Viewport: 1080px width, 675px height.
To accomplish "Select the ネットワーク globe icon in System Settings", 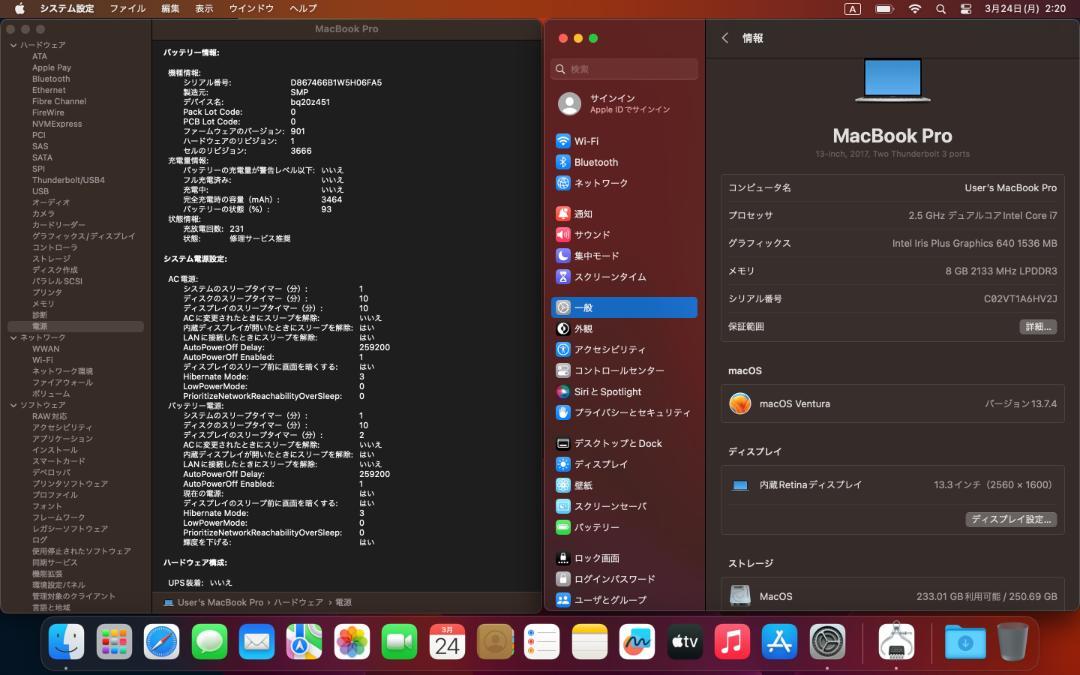I will tap(563, 183).
